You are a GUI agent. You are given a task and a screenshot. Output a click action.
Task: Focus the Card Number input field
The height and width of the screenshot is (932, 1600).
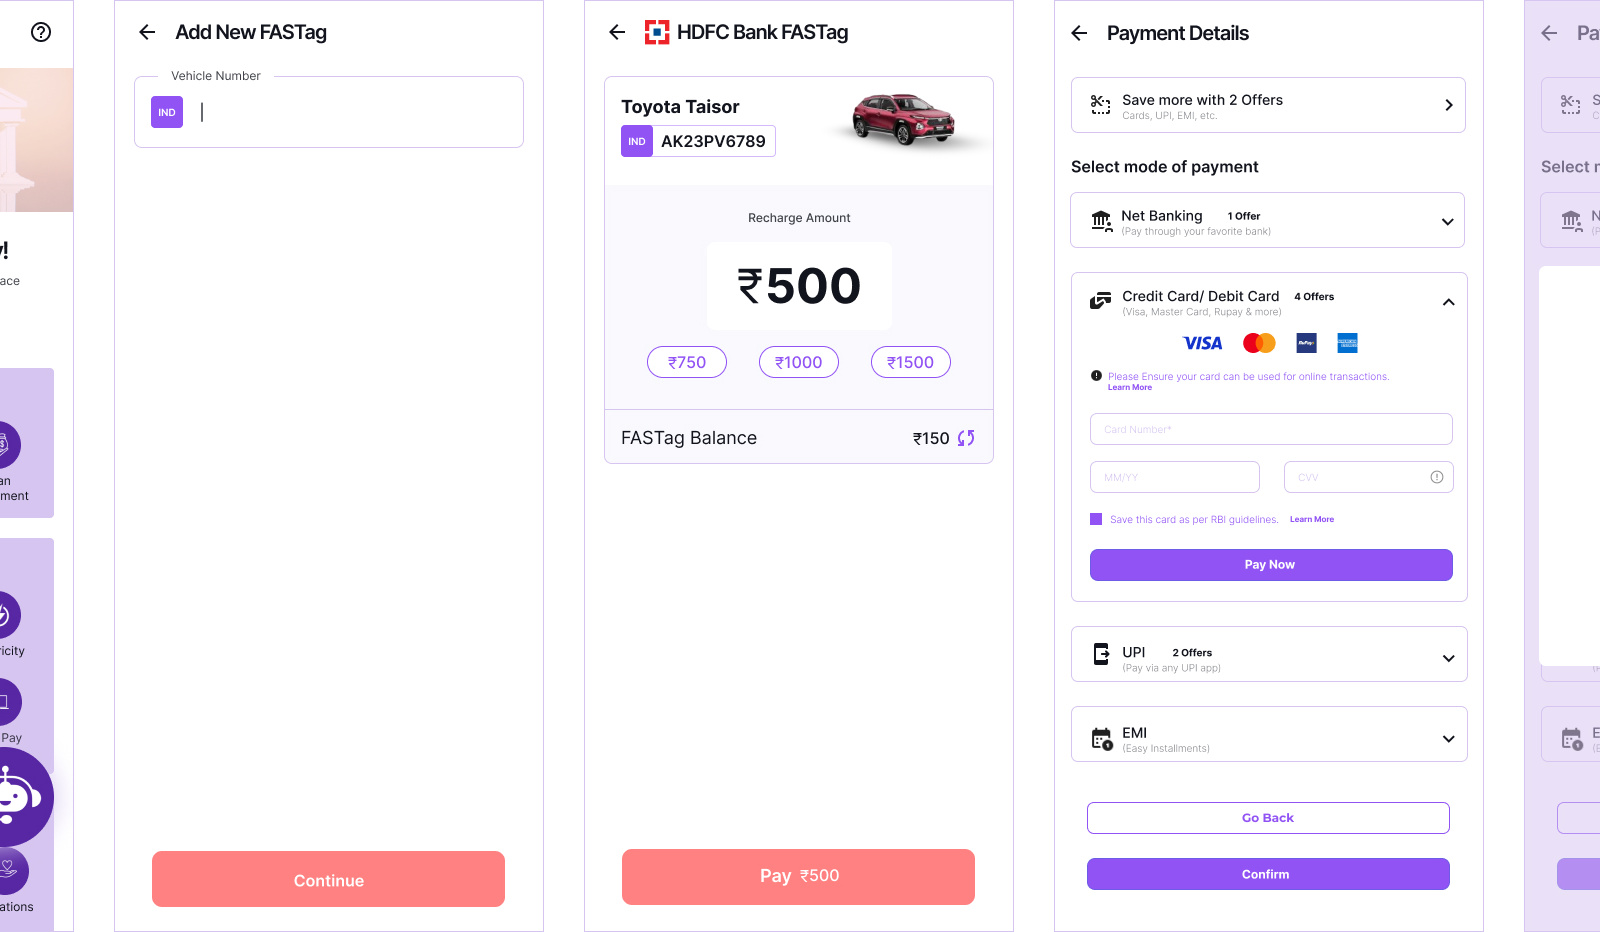[1271, 429]
